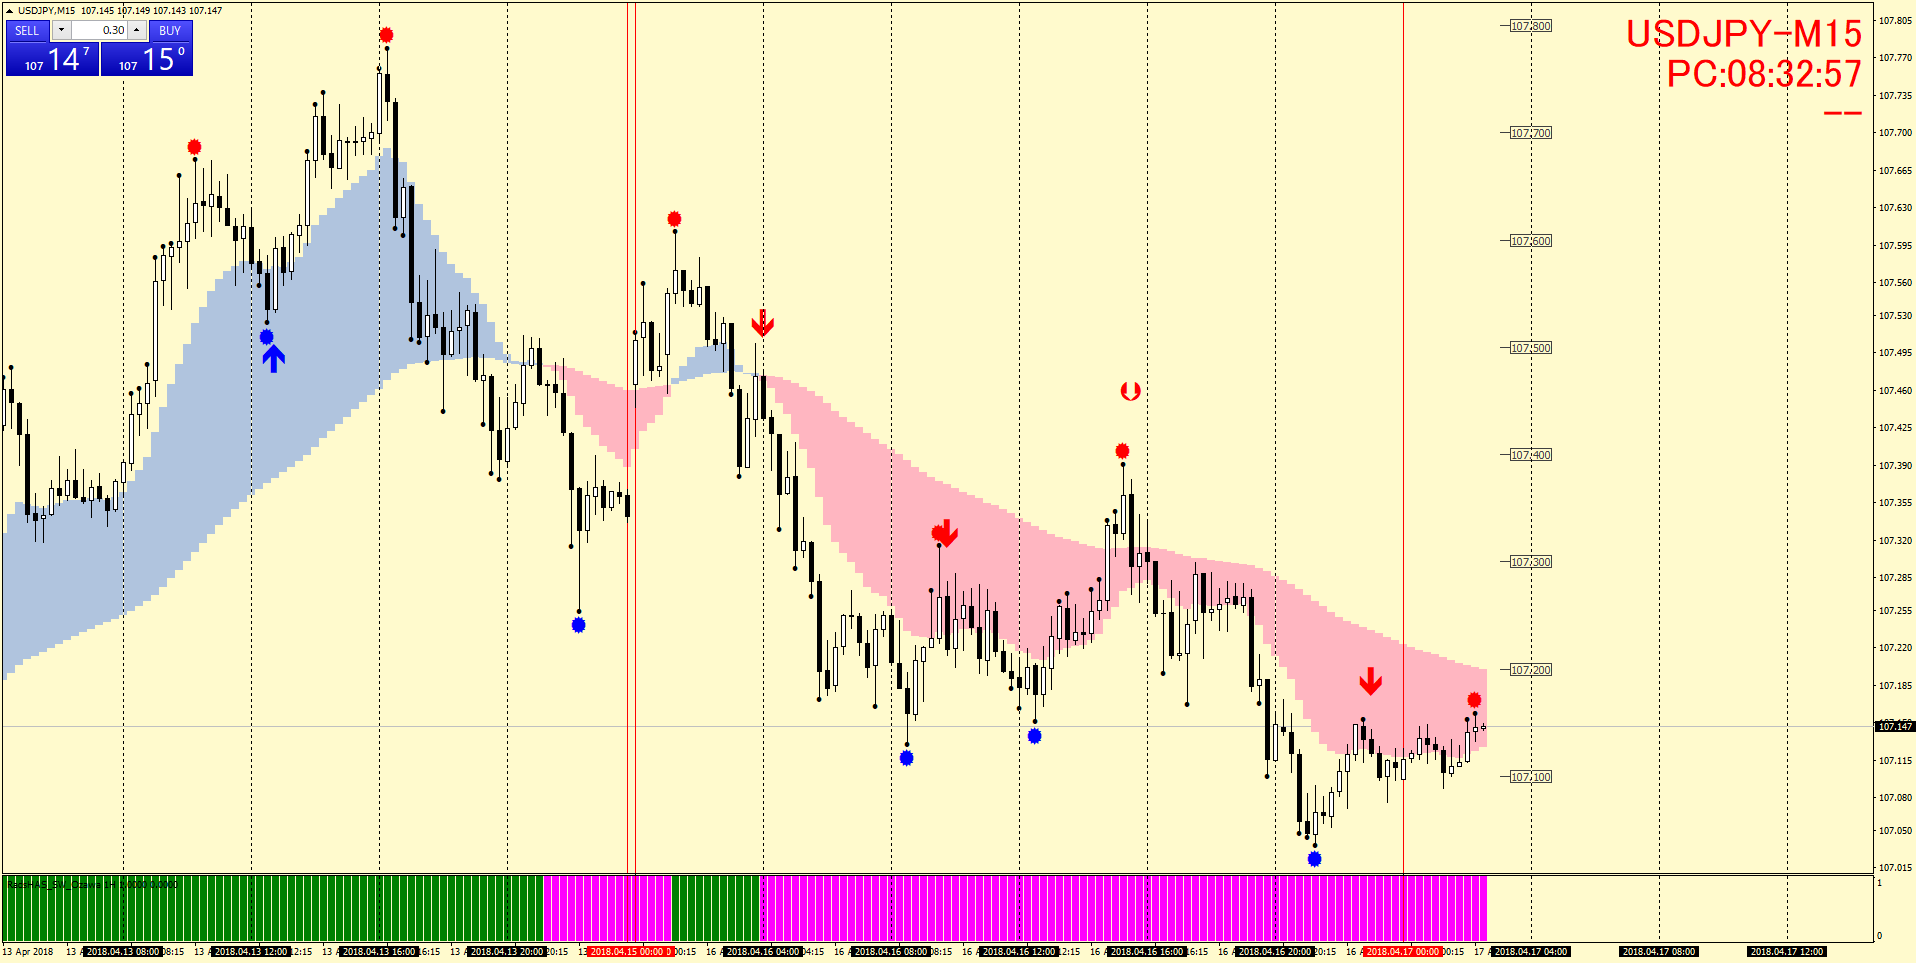Click the 2018.04.13 20:00 time label
The height and width of the screenshot is (963, 1916).
507,952
